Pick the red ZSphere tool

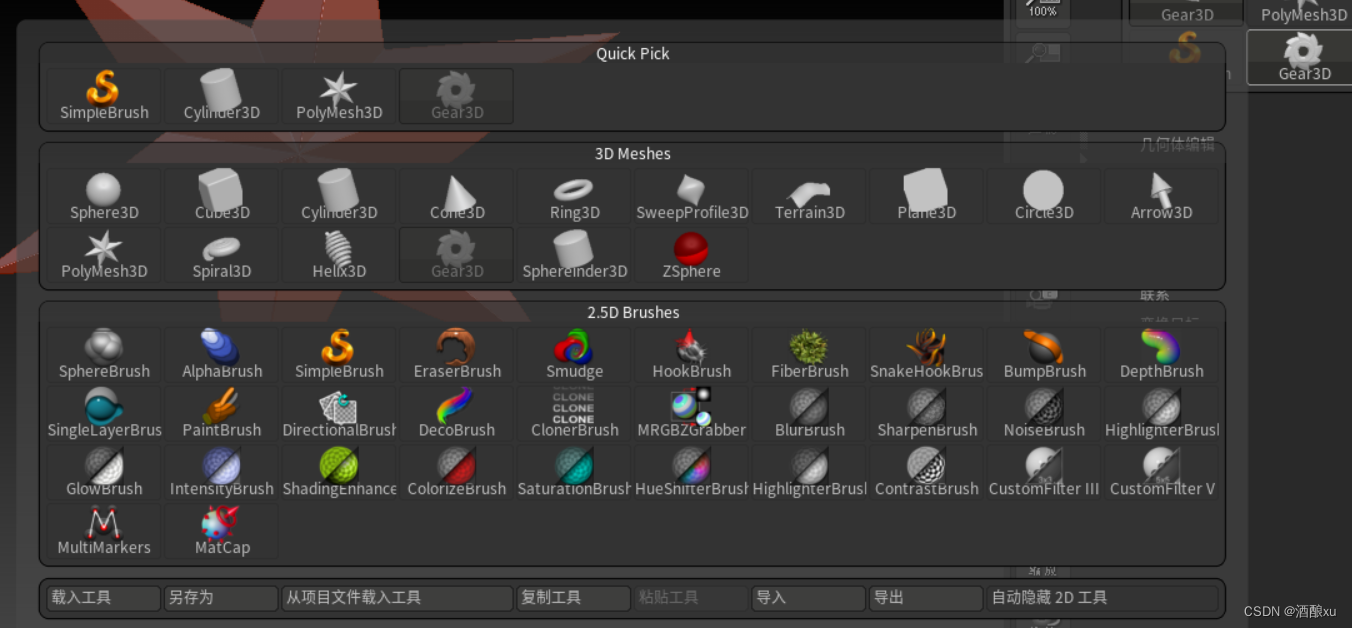coord(692,256)
